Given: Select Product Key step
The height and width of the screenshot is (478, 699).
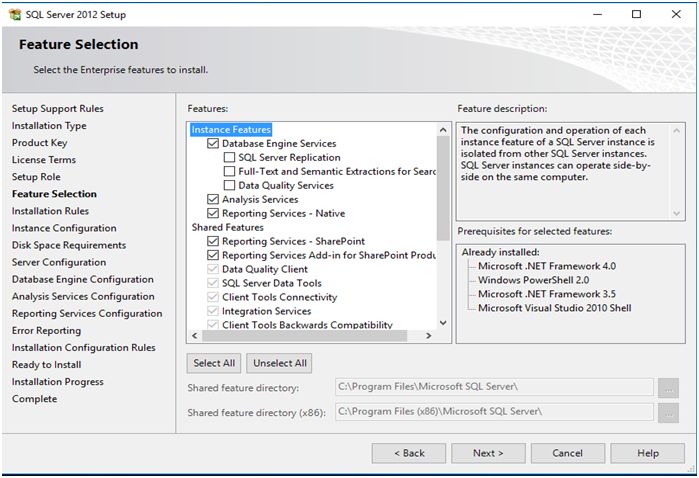Looking at the screenshot, I should pos(39,143).
